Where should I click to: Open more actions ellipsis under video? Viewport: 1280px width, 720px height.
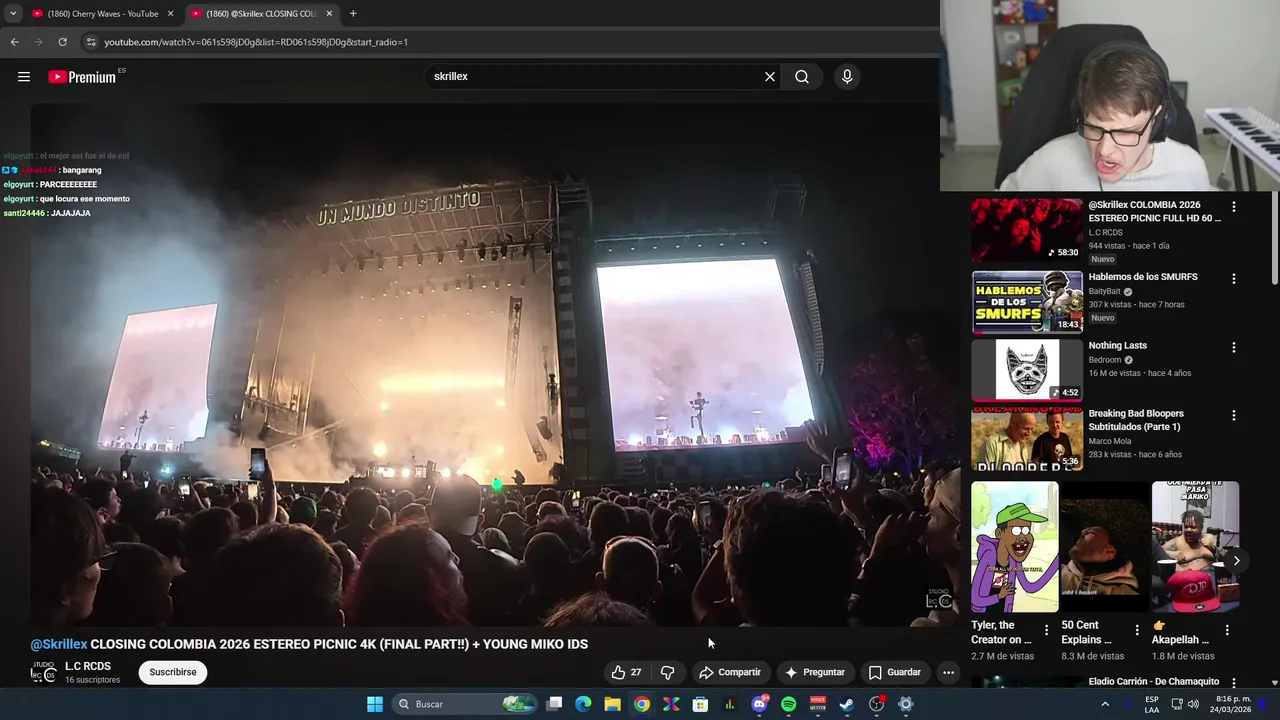[948, 672]
